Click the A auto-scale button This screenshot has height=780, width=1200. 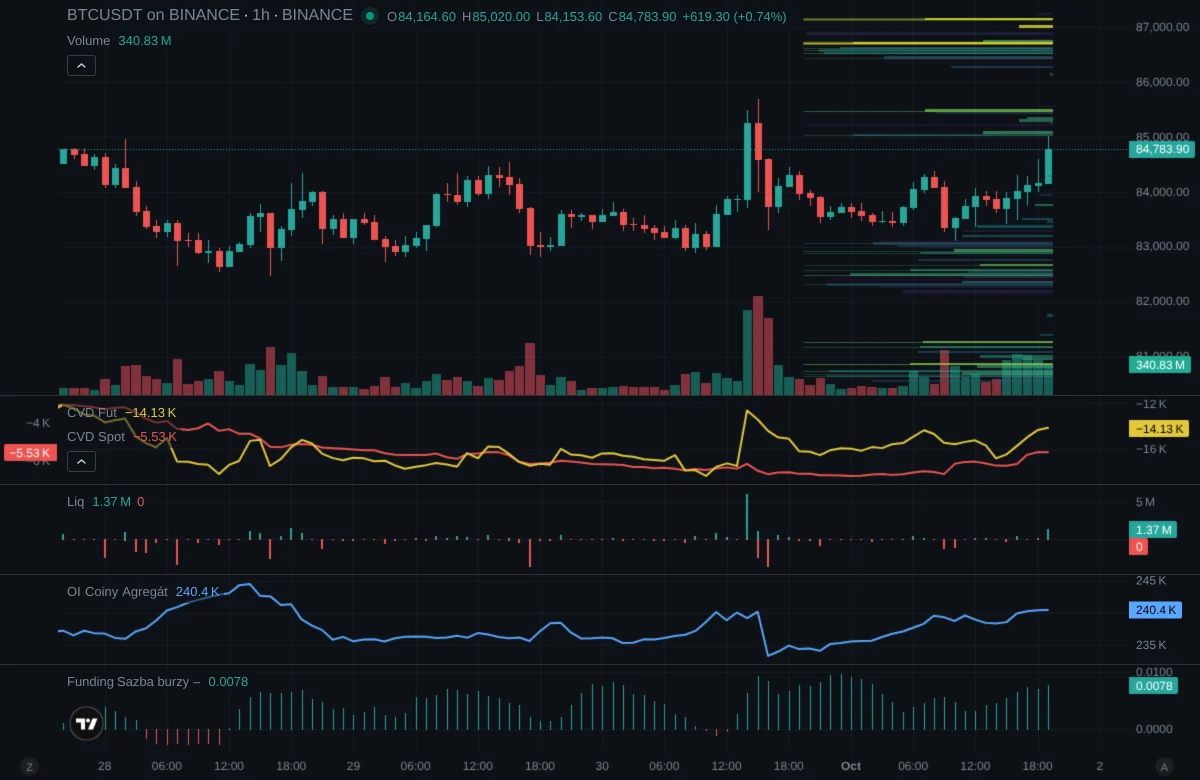tap(1164, 767)
